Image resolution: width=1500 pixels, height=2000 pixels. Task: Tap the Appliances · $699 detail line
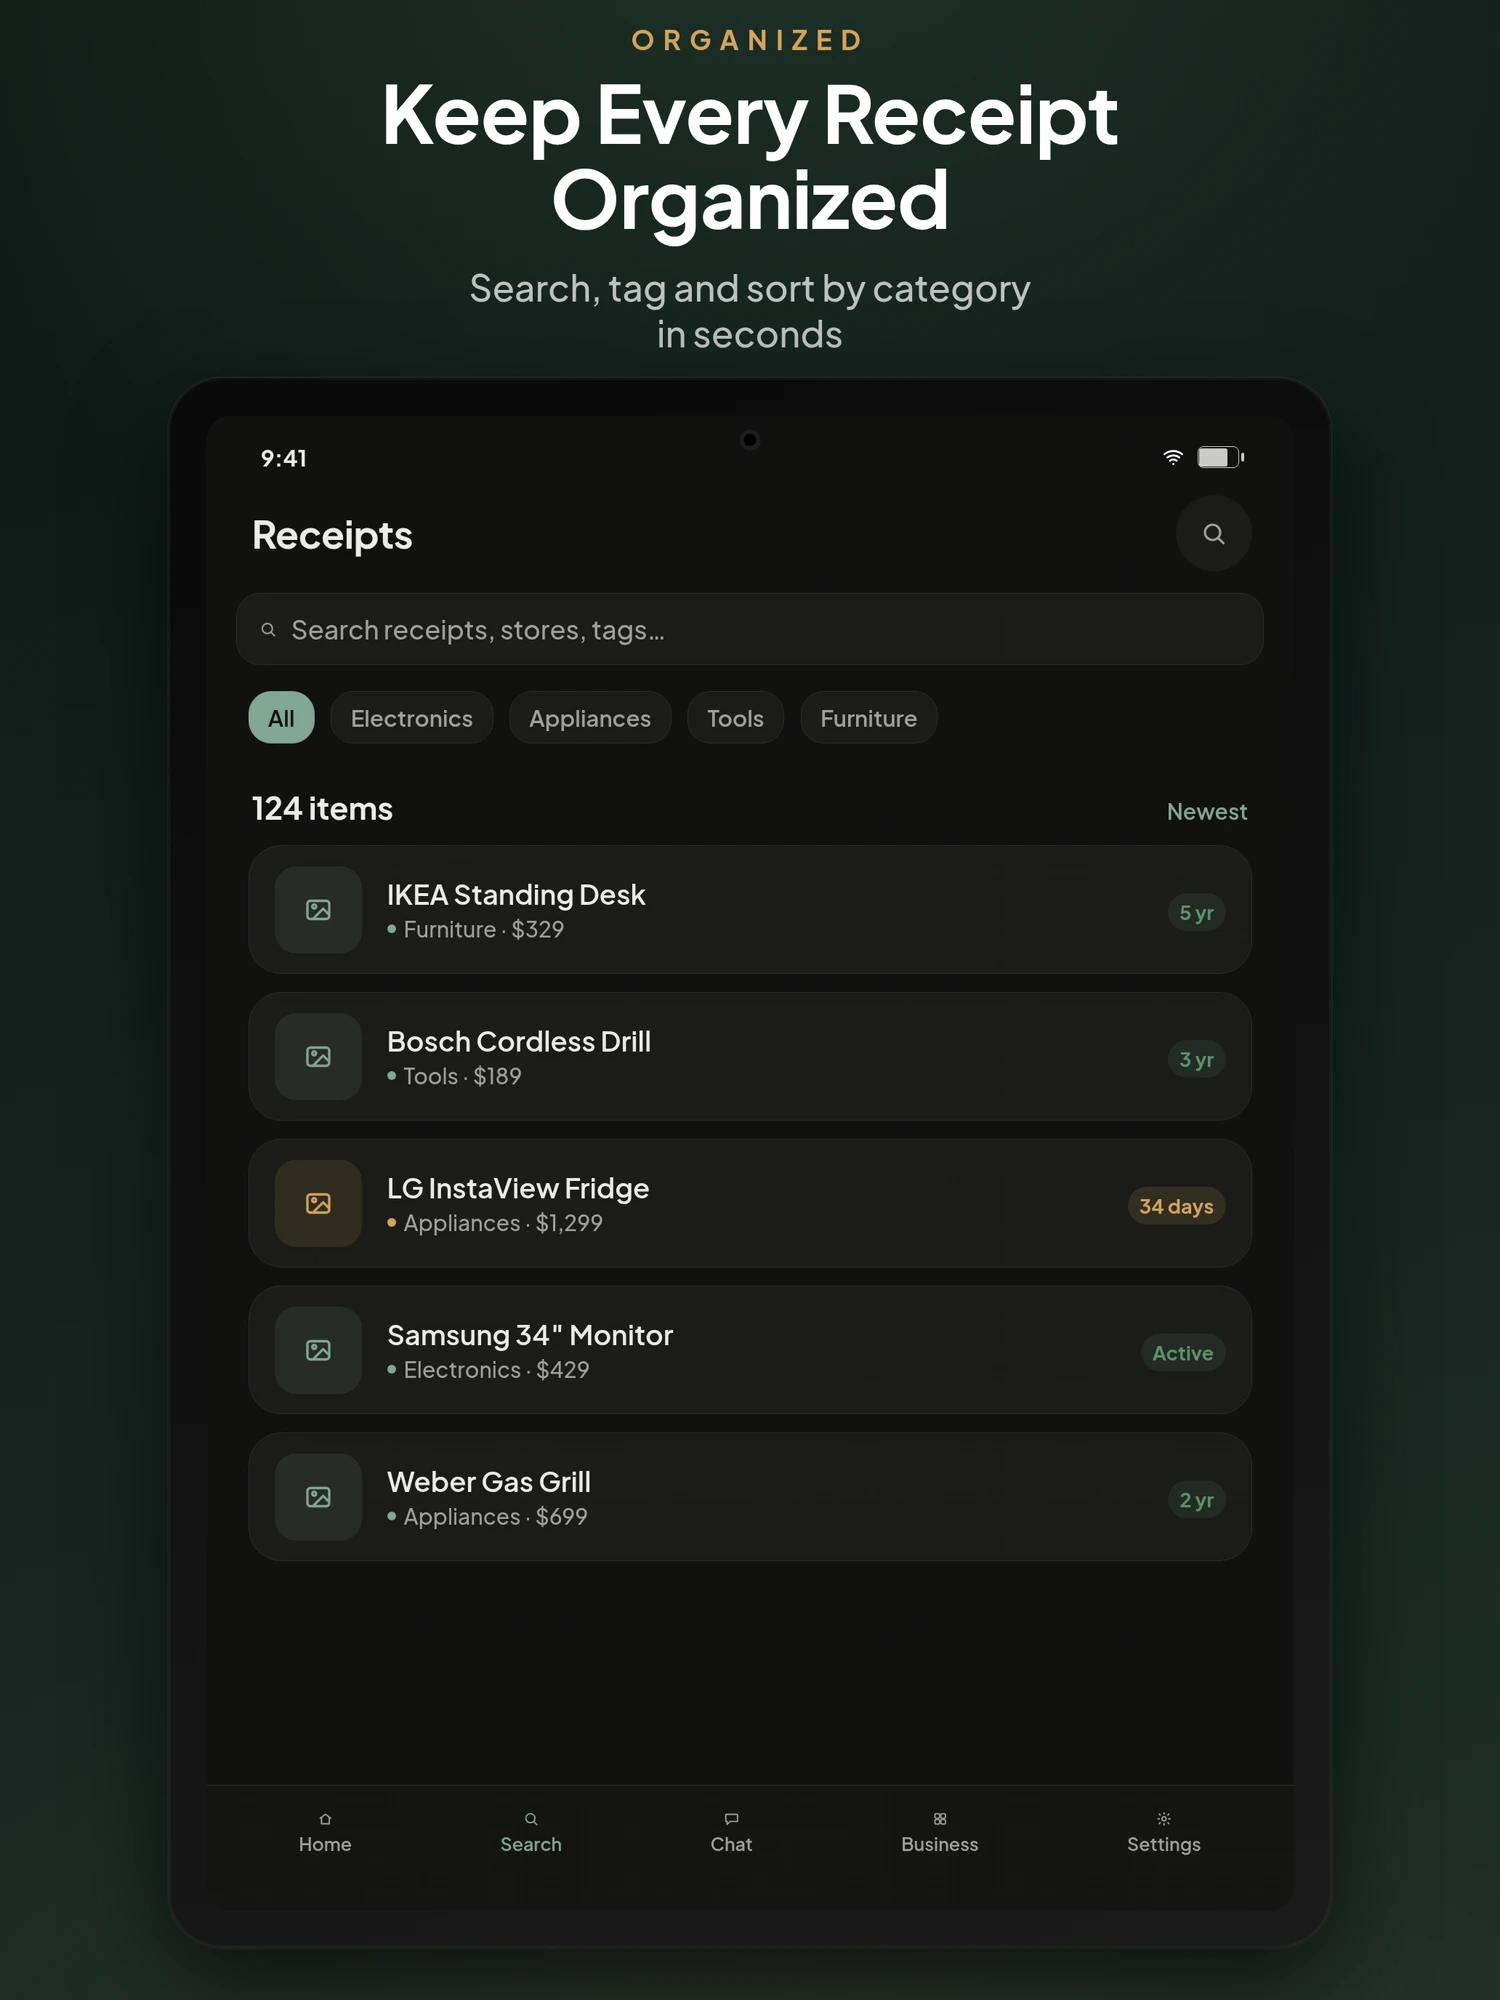pos(488,1517)
